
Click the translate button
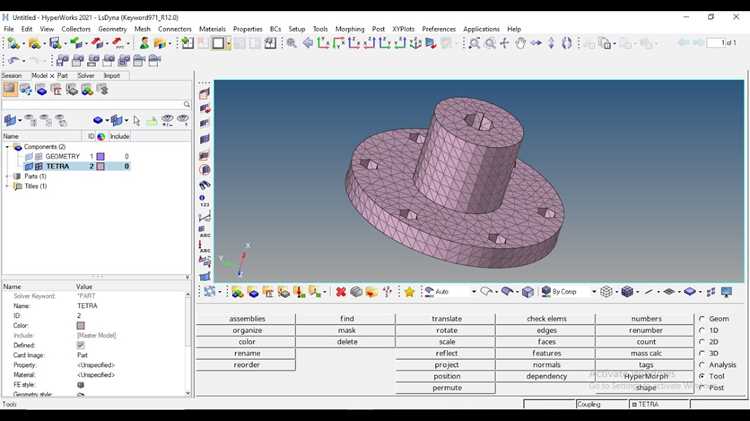click(x=447, y=319)
